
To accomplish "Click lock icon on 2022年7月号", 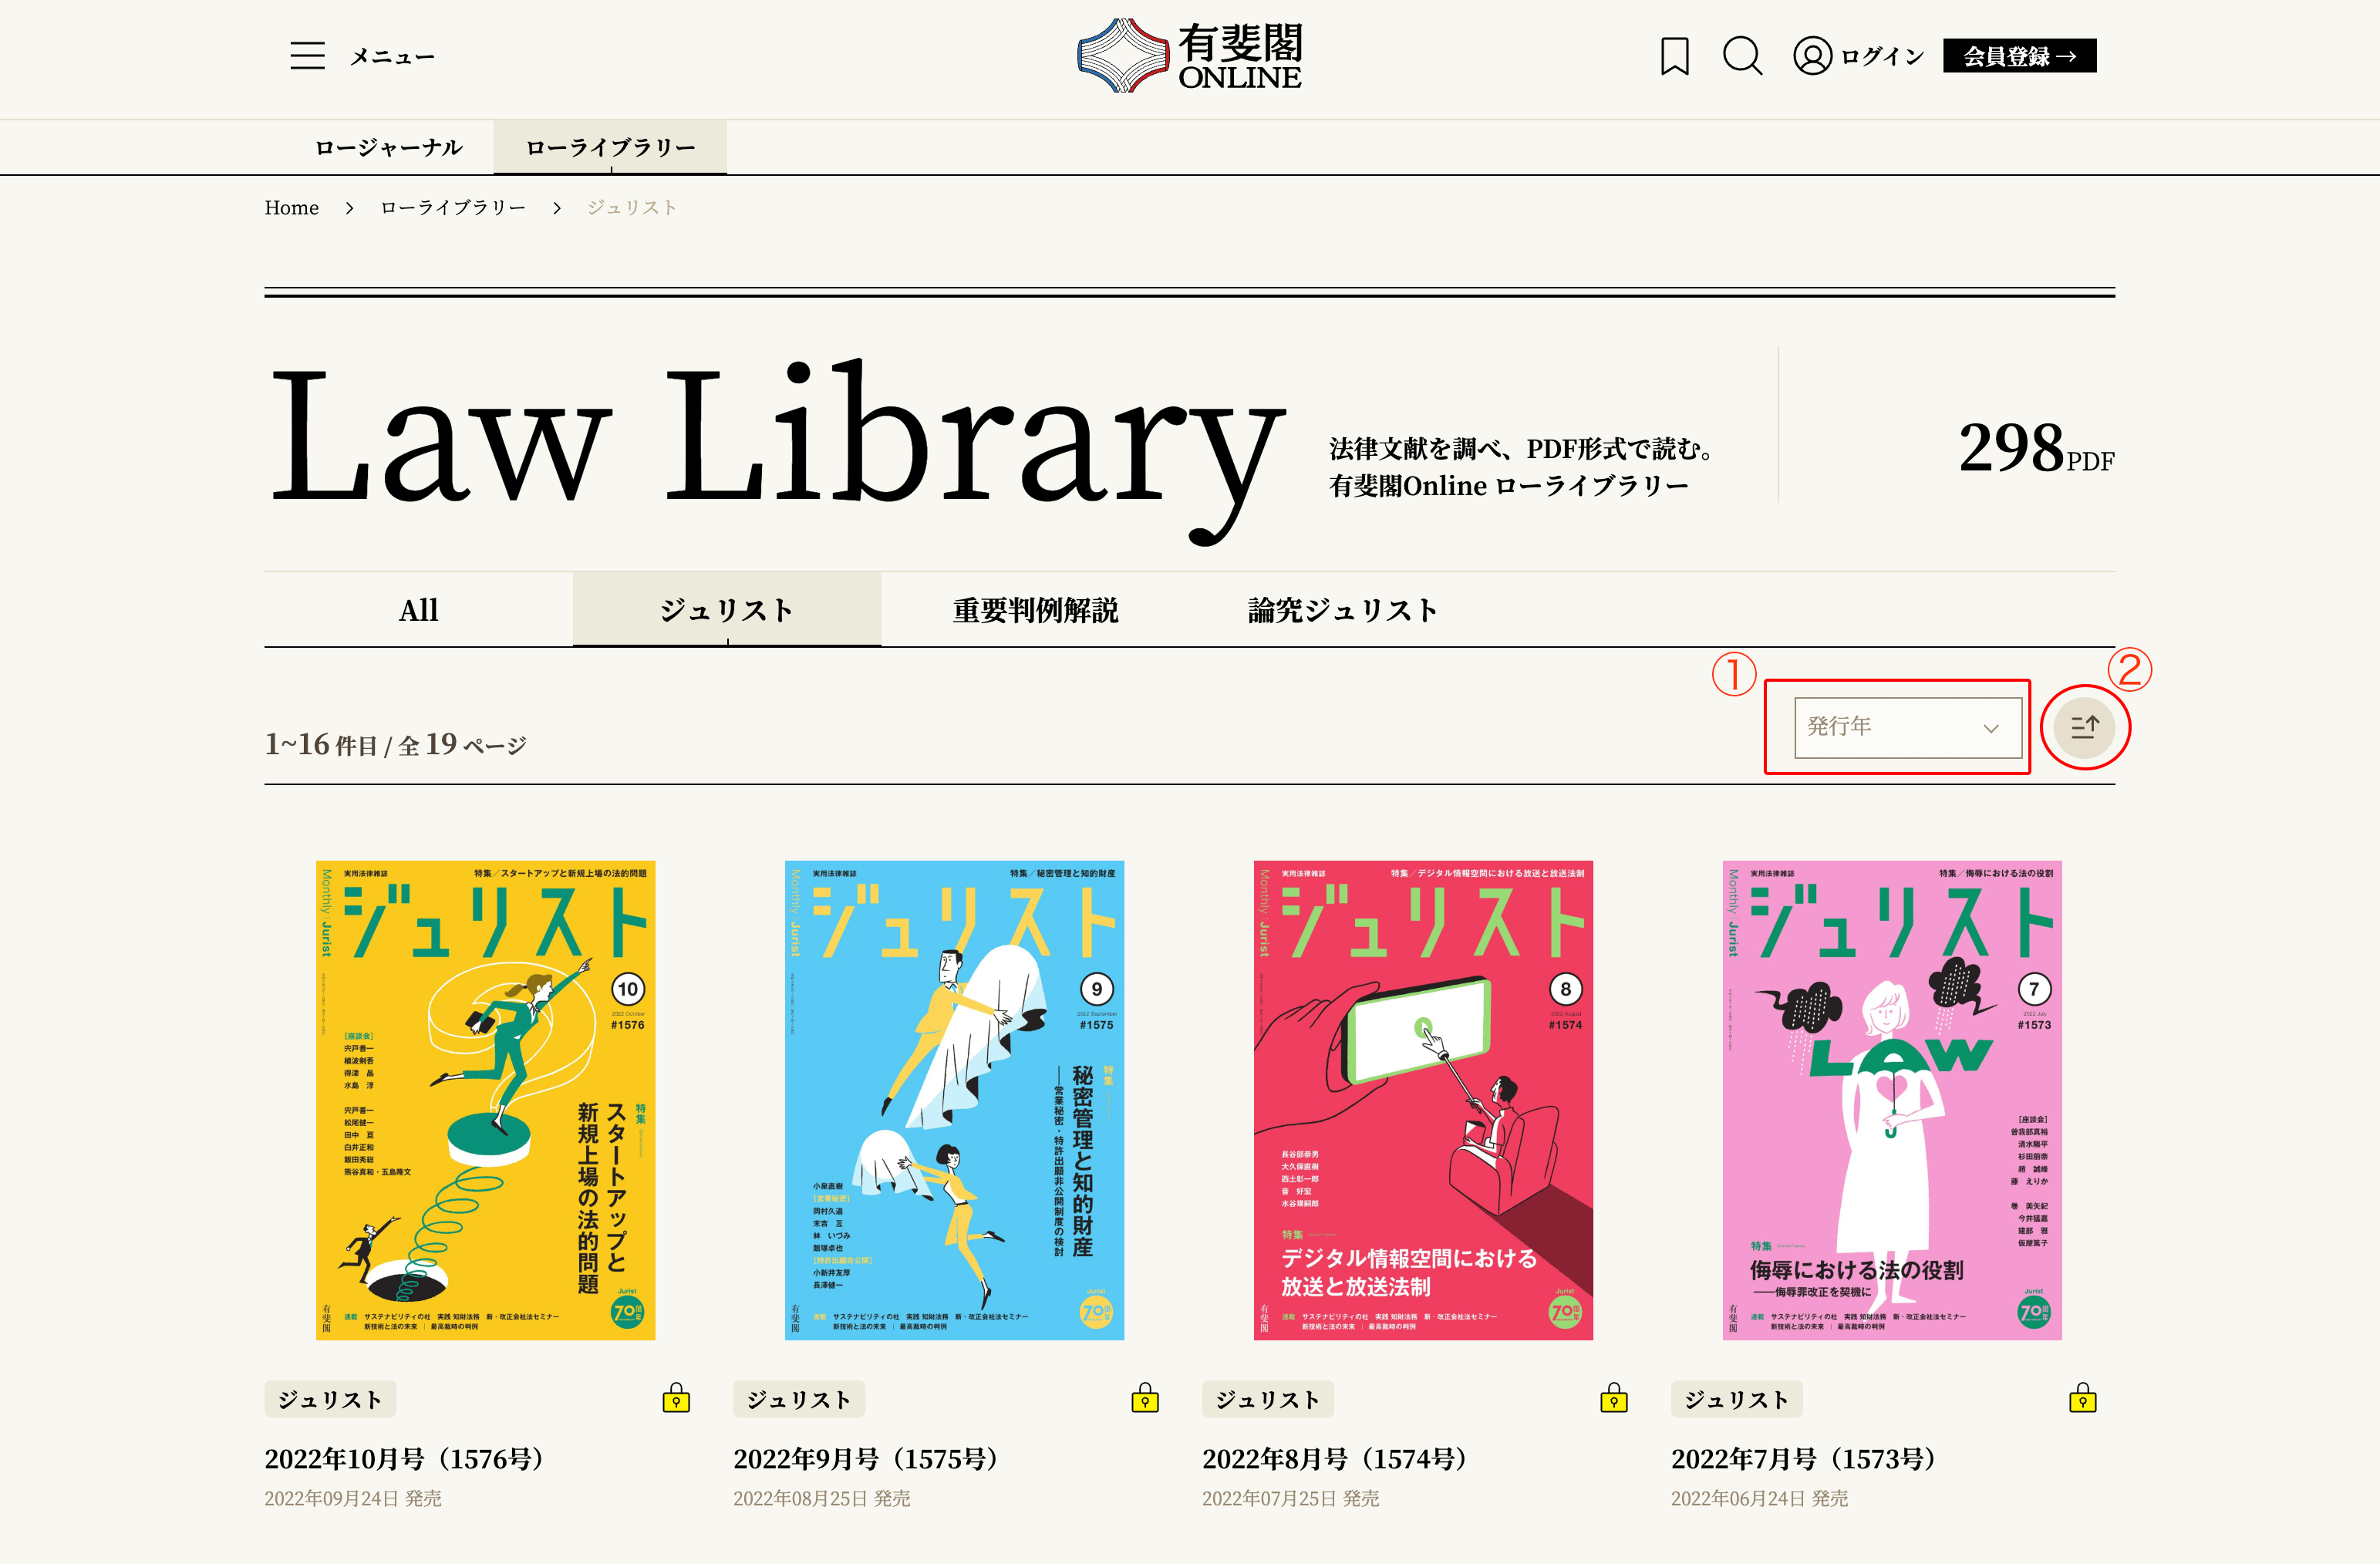I will pyautogui.click(x=2082, y=1398).
